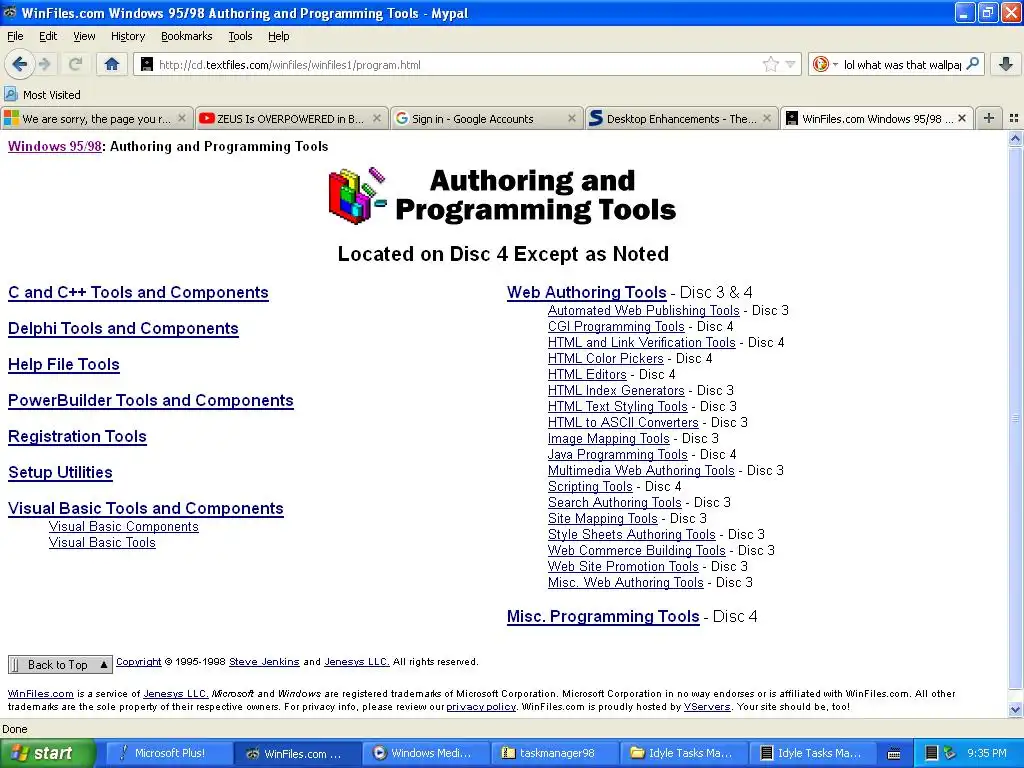
Task: Open C and C++ Tools and Components
Action: (x=138, y=293)
